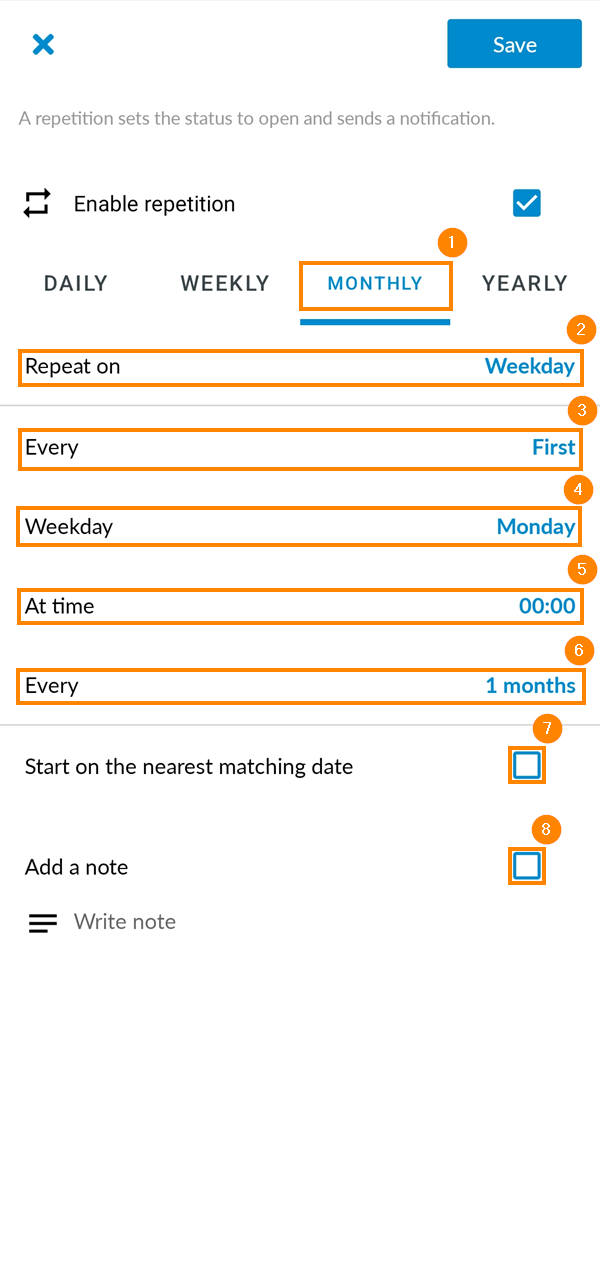
Task: Click the blue X close icon
Action: (42, 44)
